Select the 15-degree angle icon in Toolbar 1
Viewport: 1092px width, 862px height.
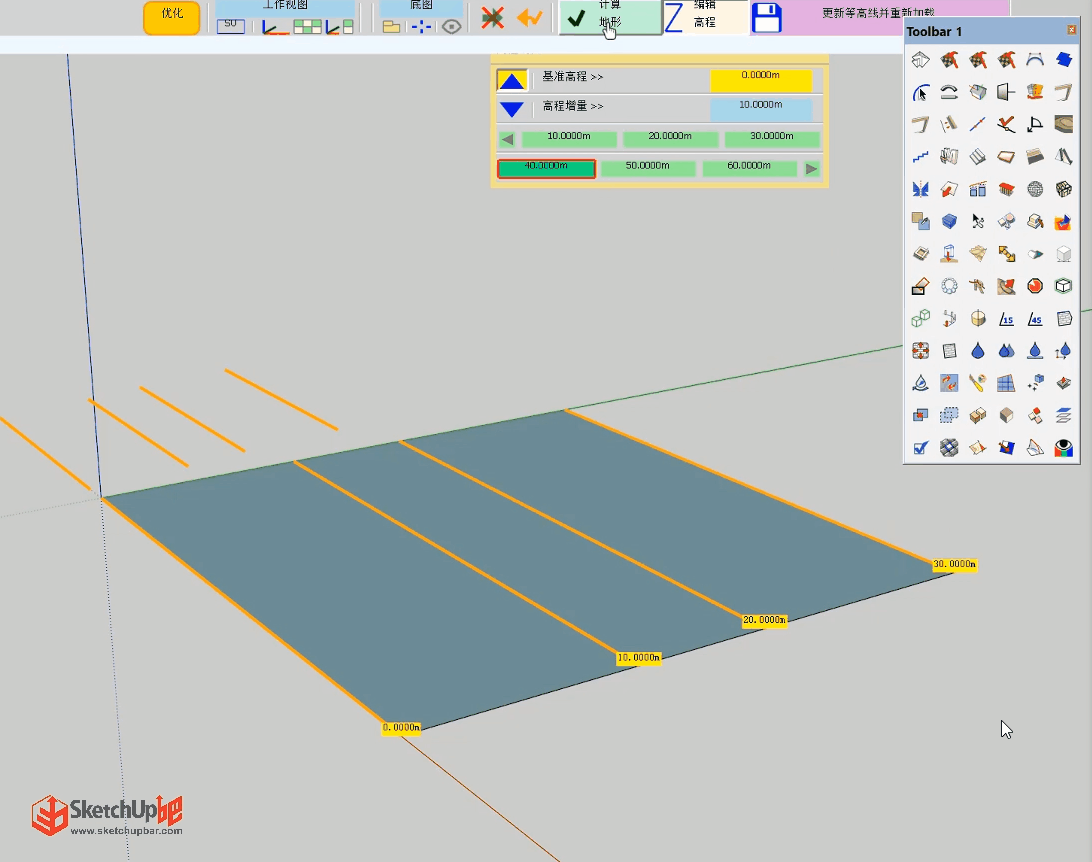coord(1007,319)
